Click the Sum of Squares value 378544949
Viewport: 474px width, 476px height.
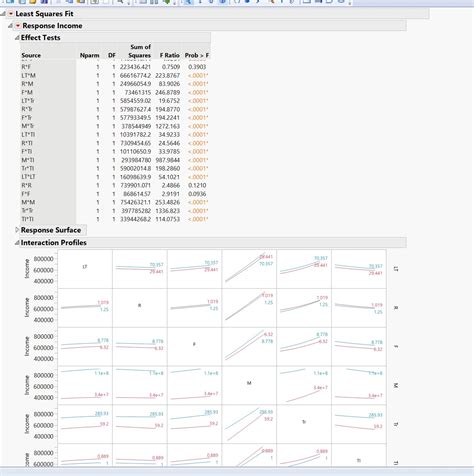136,126
